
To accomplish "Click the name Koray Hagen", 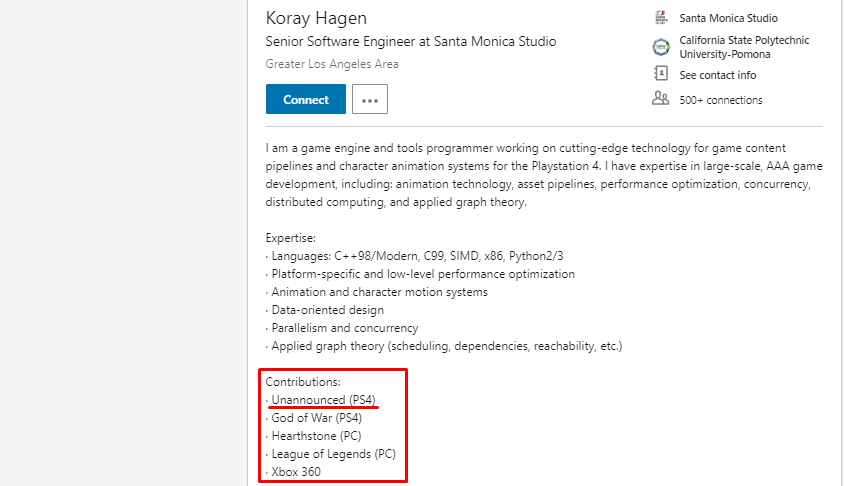I will coord(316,18).
